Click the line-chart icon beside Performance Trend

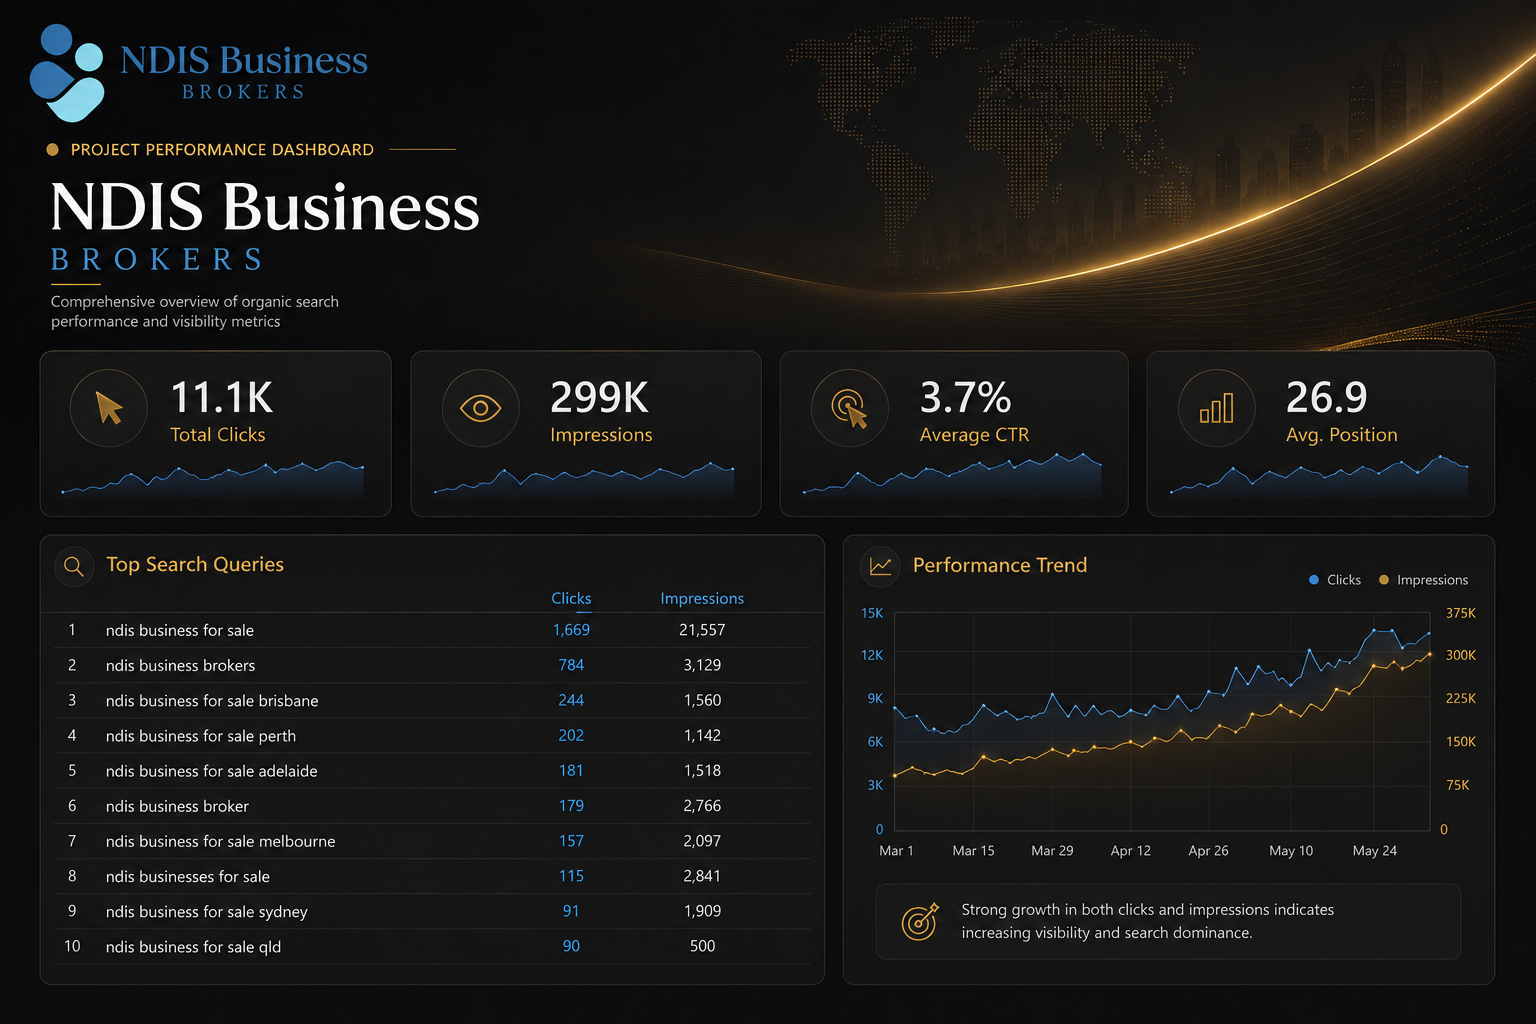[x=880, y=566]
